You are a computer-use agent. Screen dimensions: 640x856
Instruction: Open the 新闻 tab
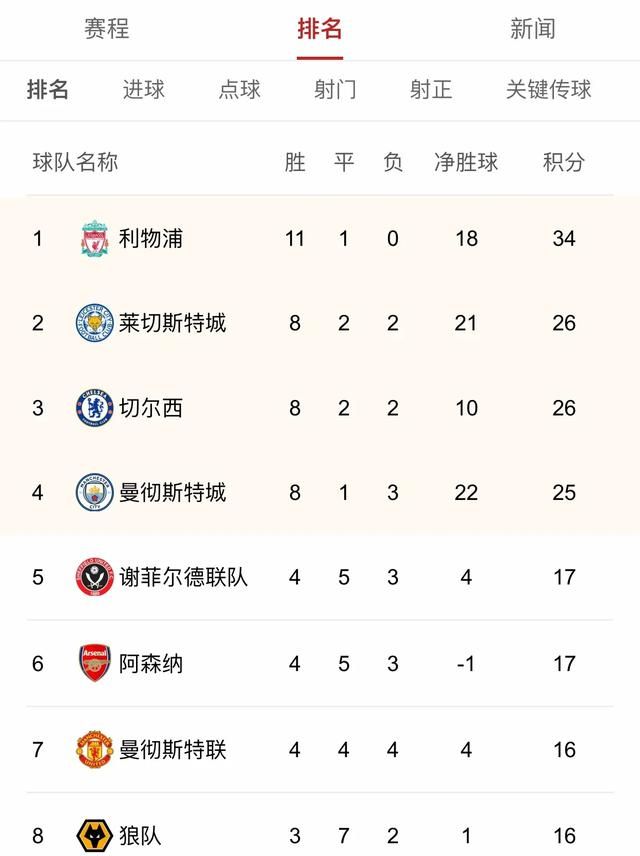[x=532, y=29]
